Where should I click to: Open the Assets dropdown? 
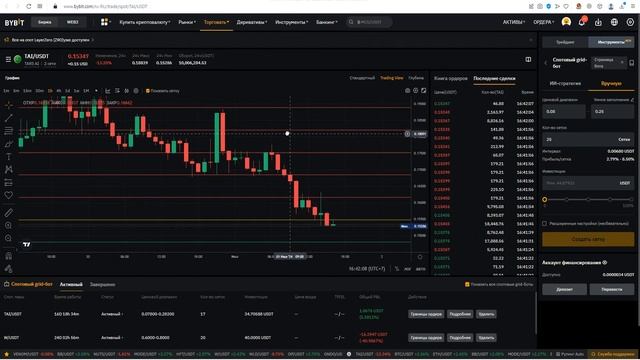click(514, 22)
